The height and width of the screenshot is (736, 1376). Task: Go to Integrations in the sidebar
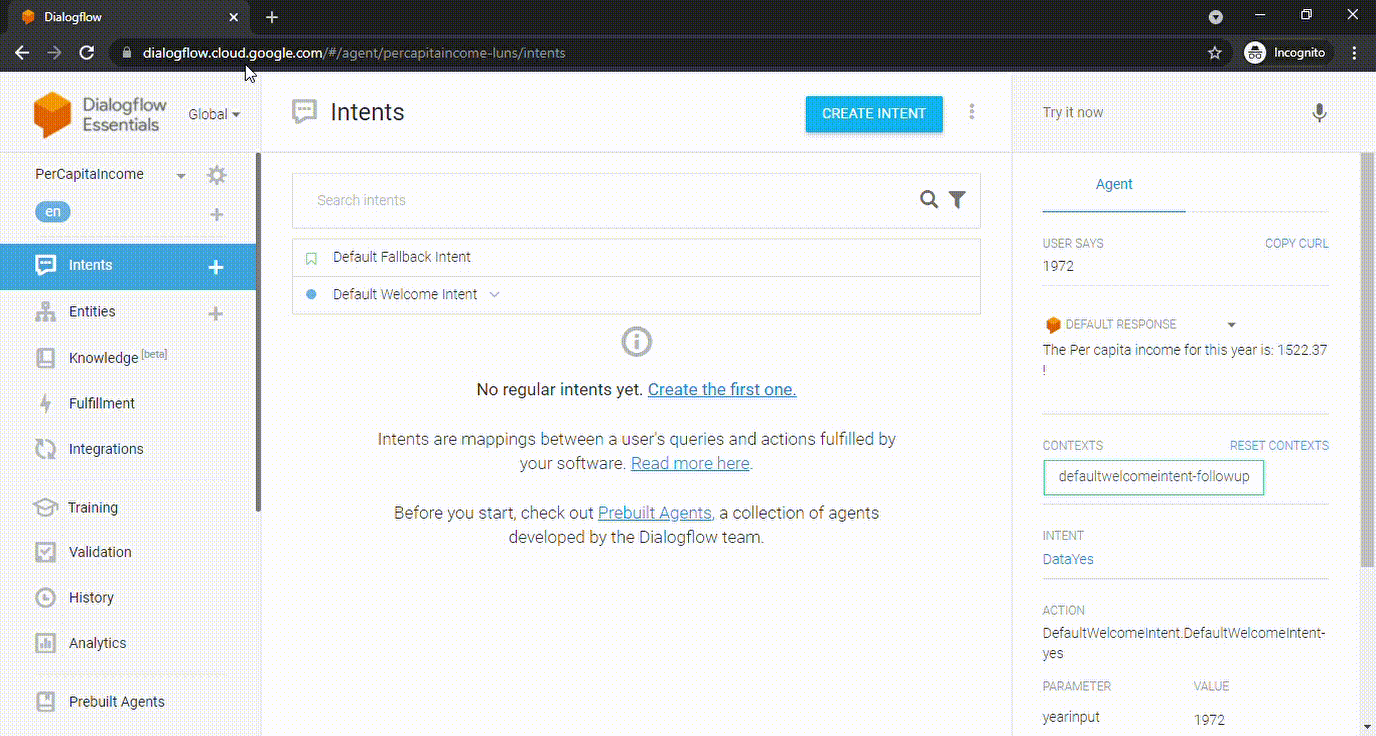105,449
